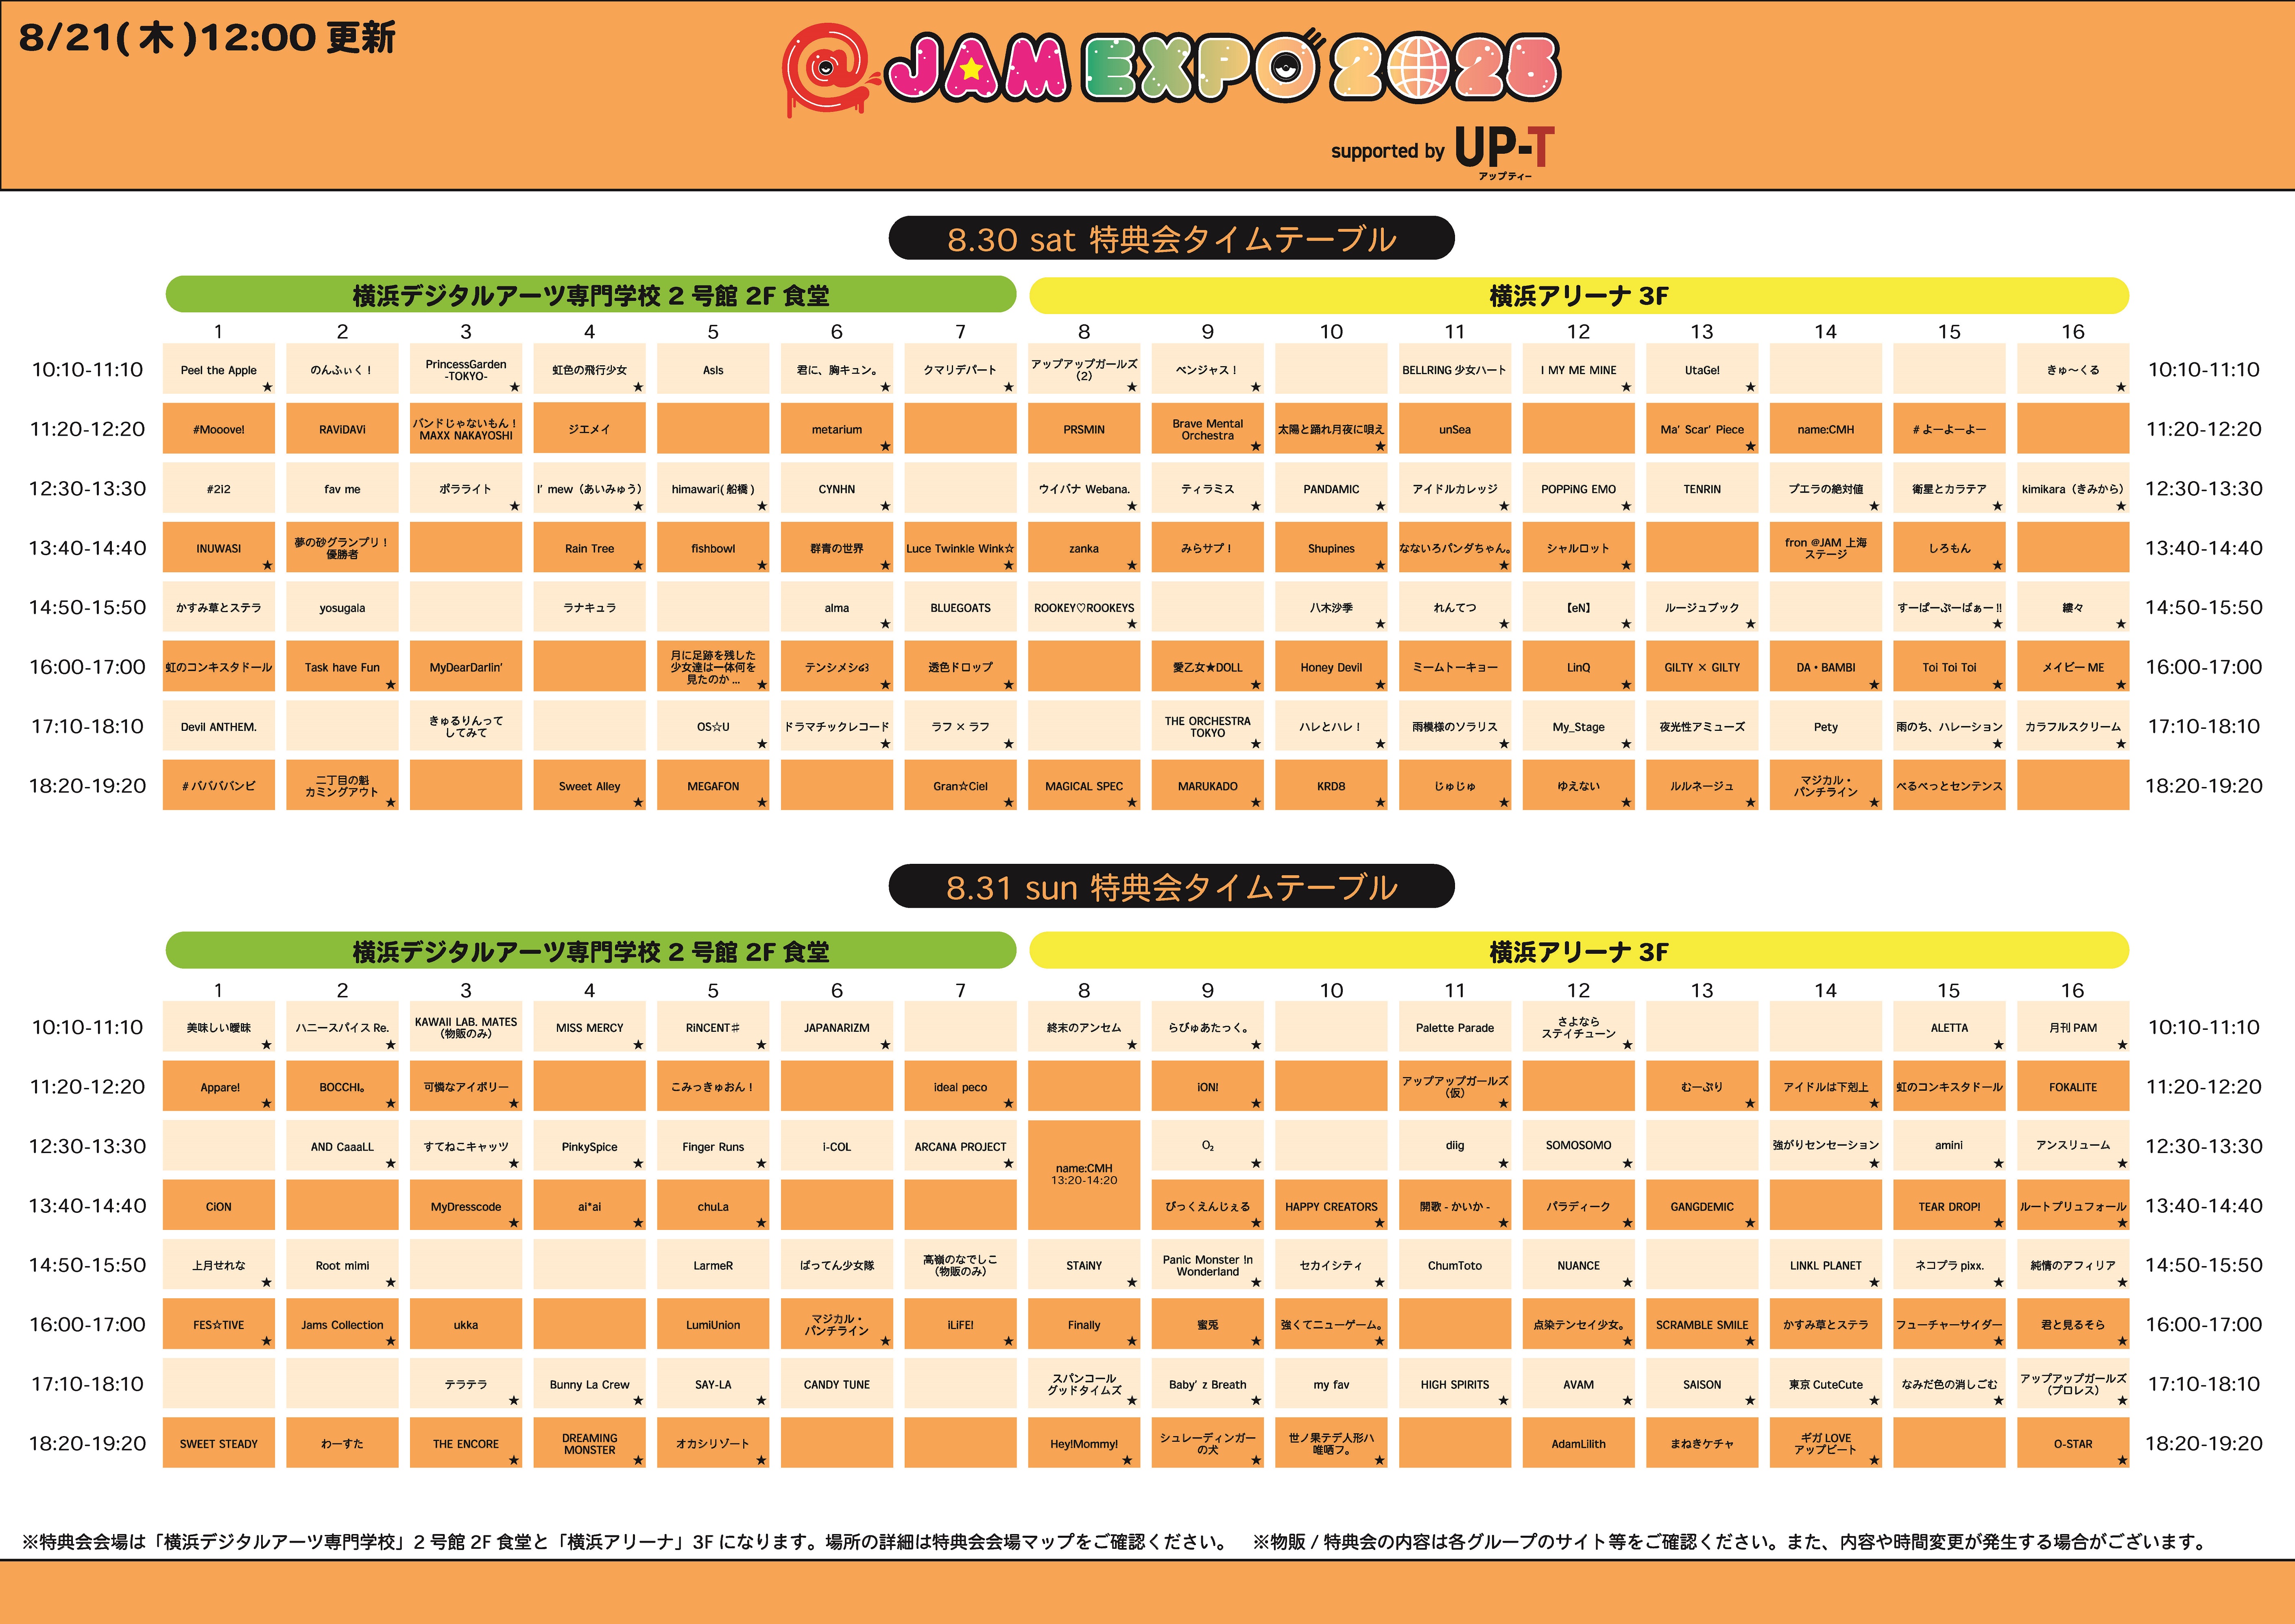Click the Shupines cell
2295x1624 pixels.
(1331, 548)
